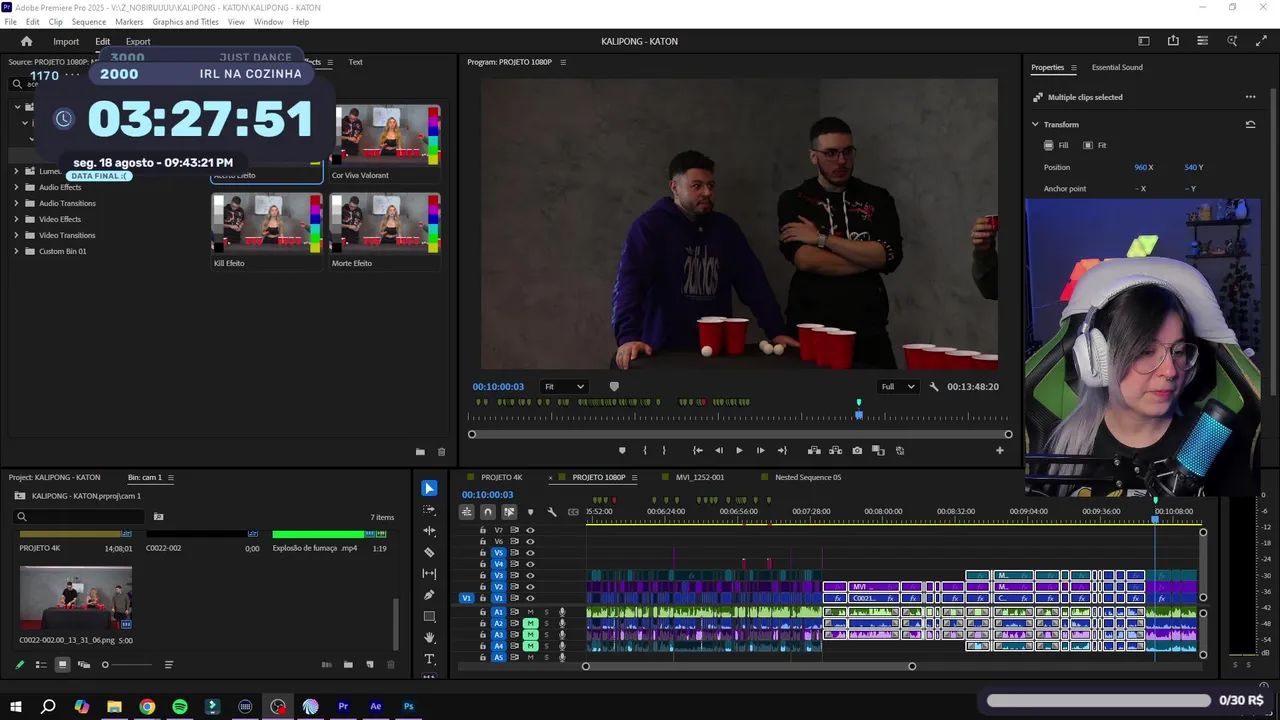Click Mark In button in Program monitor
The width and height of the screenshot is (1280, 720).
click(644, 450)
